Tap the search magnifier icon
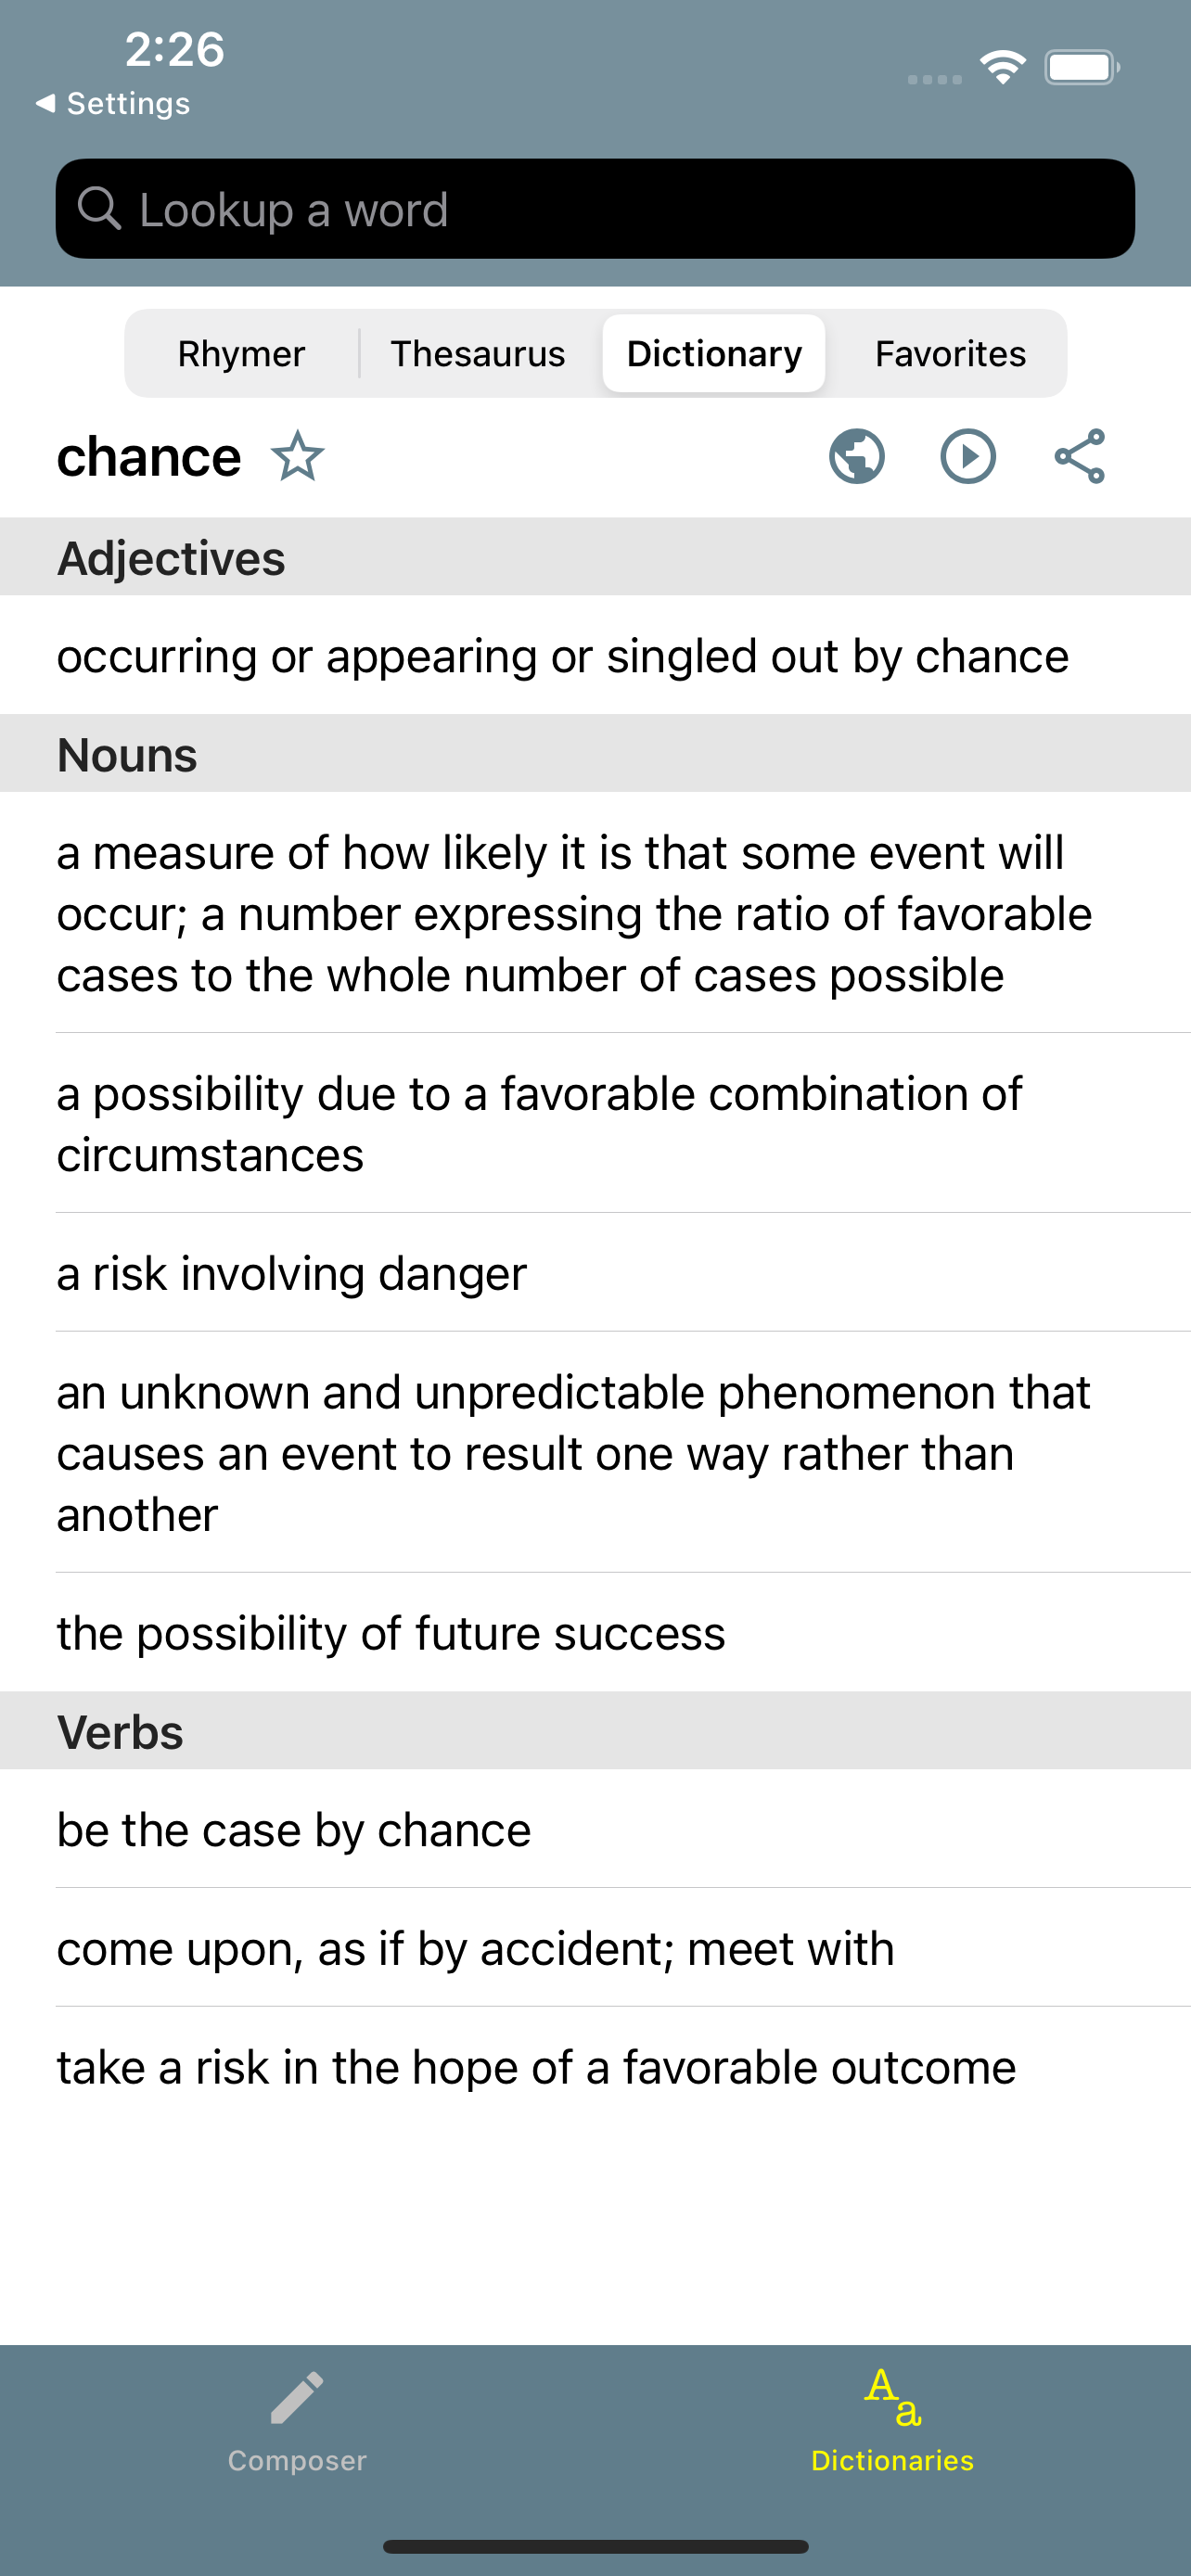This screenshot has width=1191, height=2576. coord(99,209)
